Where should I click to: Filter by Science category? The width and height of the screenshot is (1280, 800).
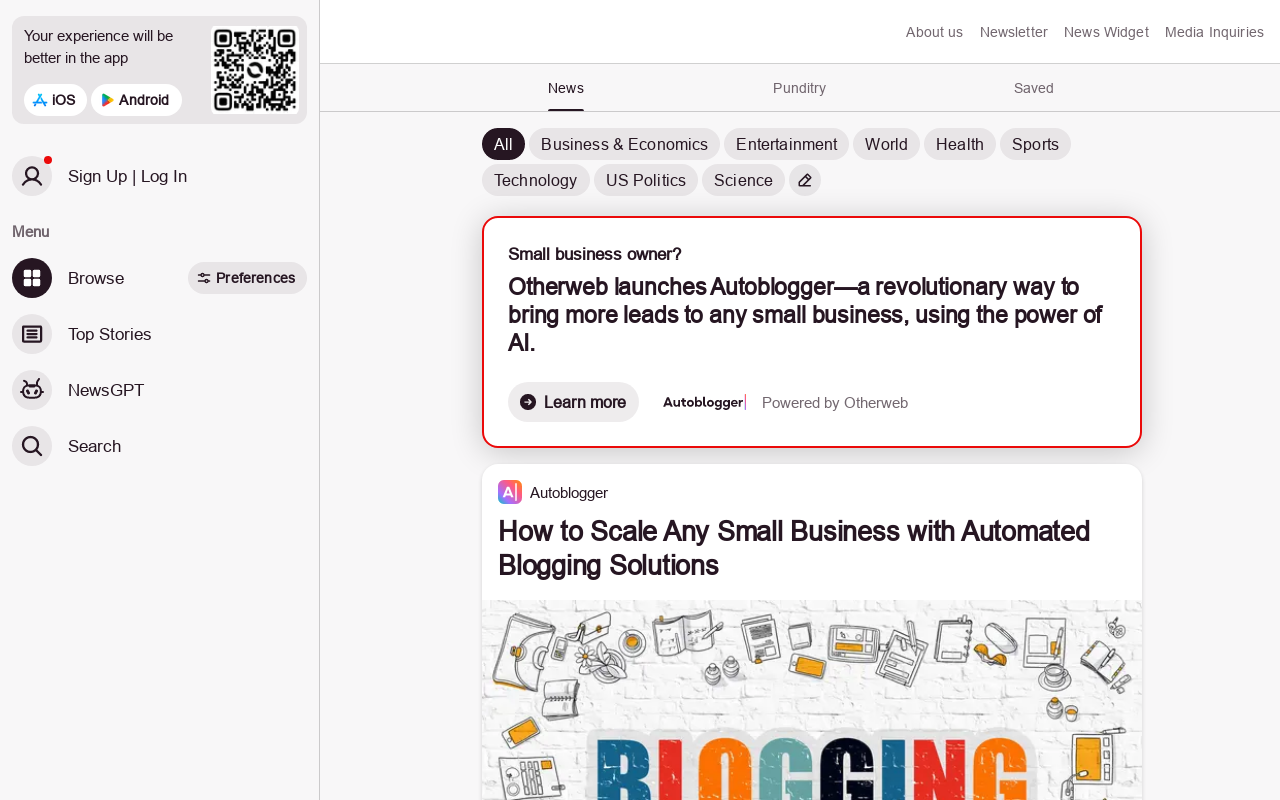coord(743,180)
